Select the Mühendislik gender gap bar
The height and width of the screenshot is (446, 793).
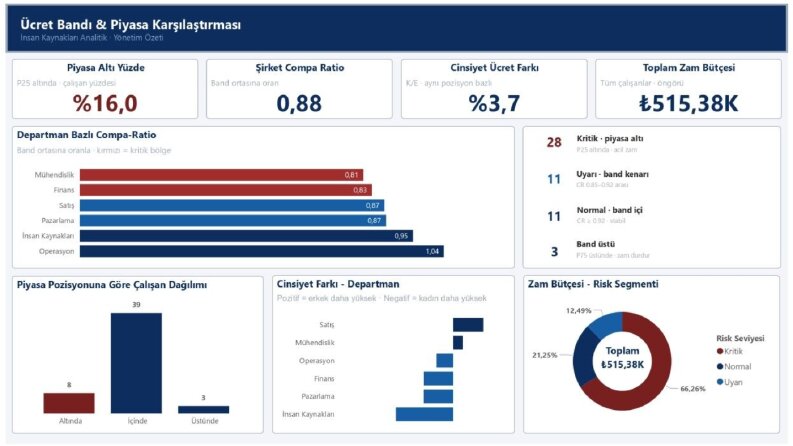coord(458,342)
